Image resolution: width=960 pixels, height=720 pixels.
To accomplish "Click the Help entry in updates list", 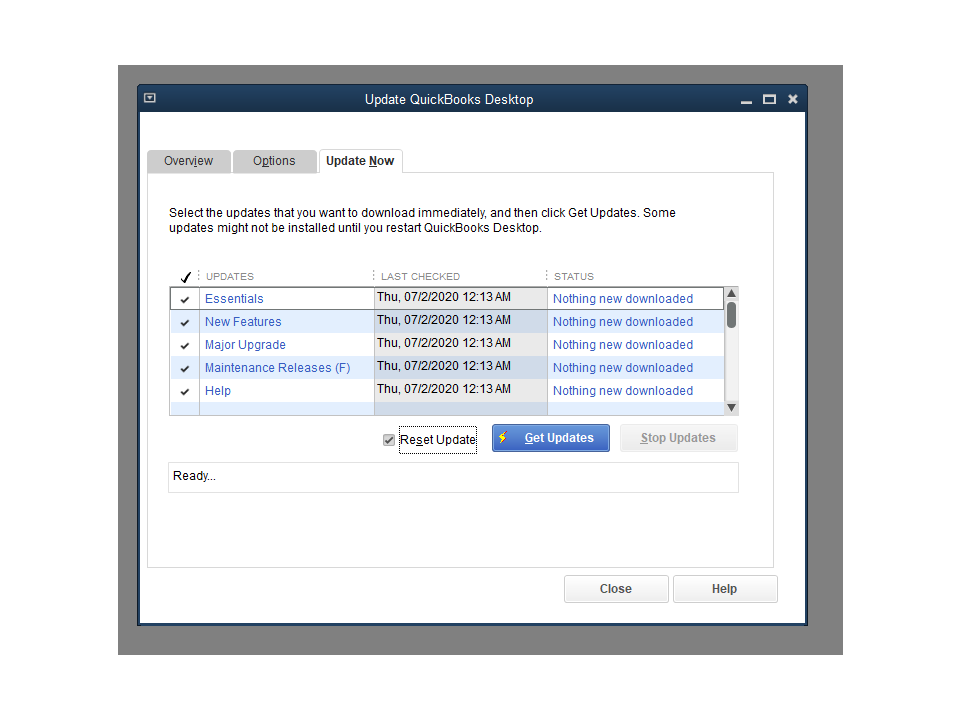I will point(217,391).
